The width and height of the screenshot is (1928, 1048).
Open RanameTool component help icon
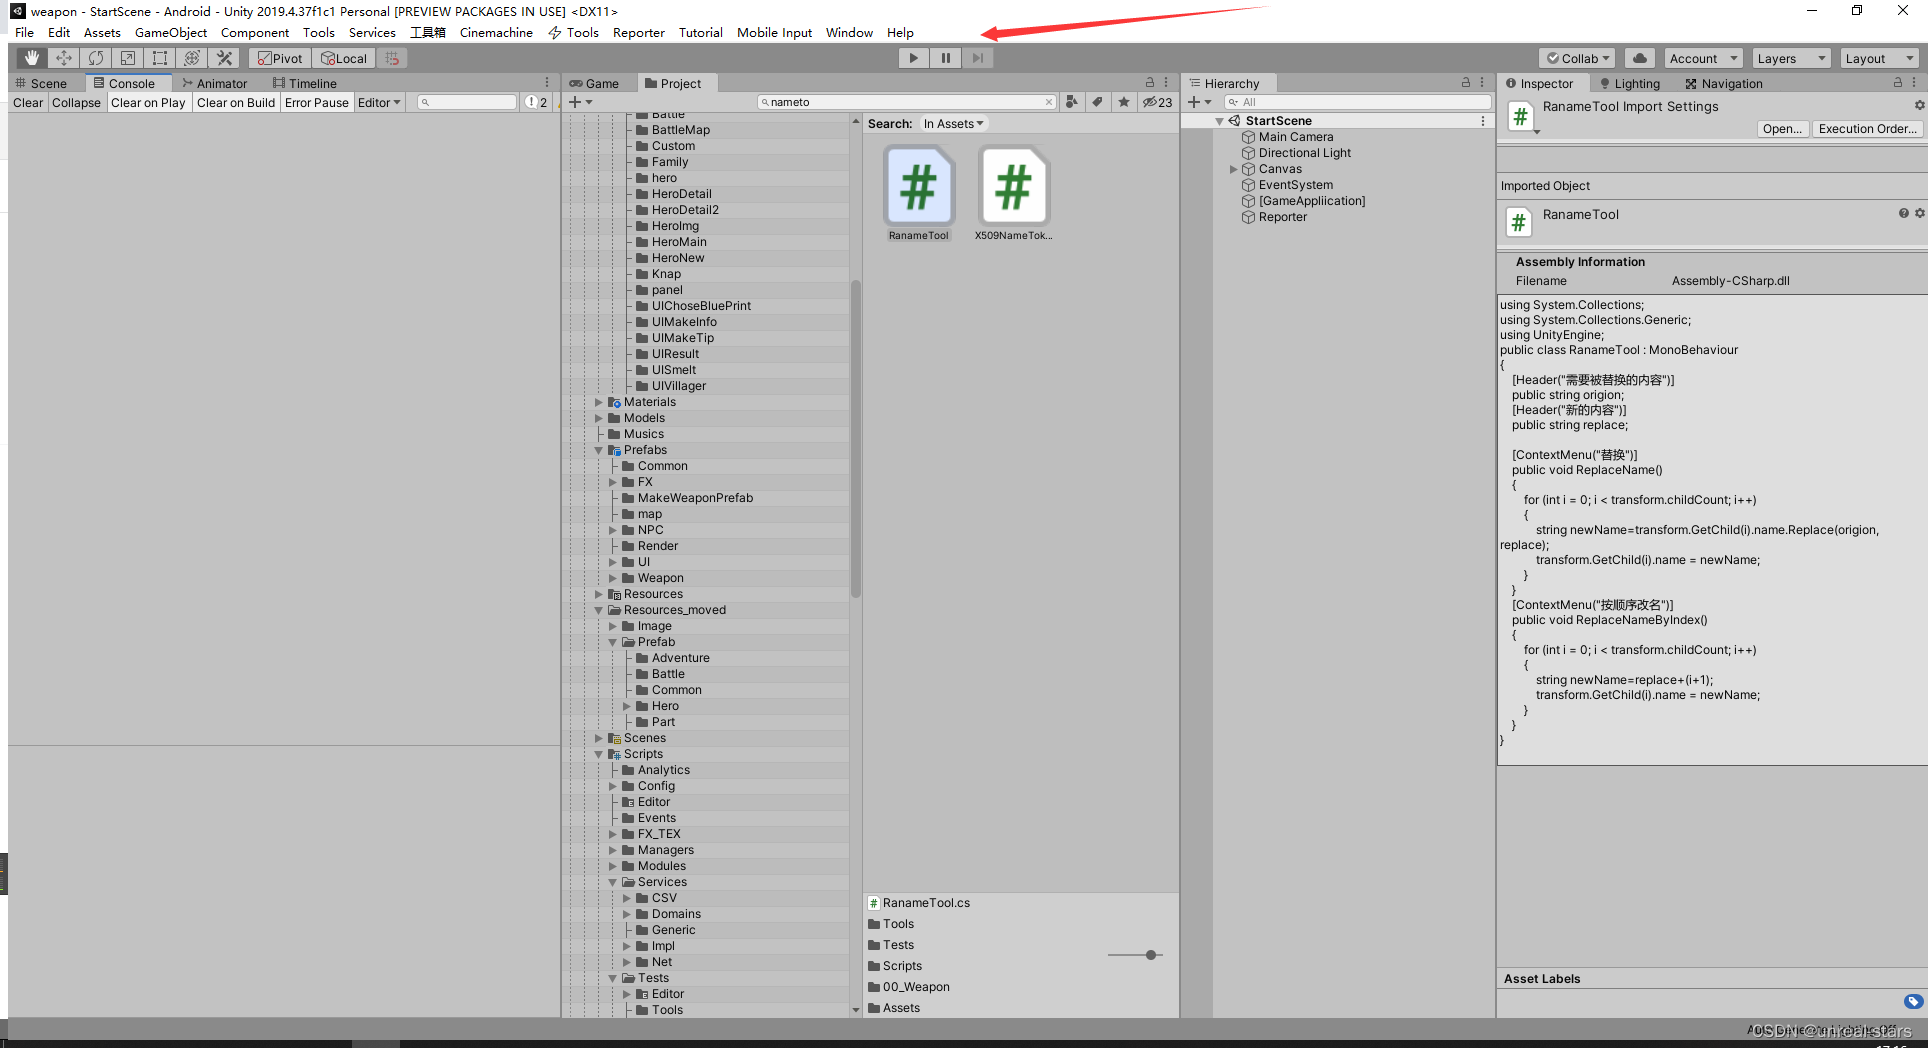1904,213
